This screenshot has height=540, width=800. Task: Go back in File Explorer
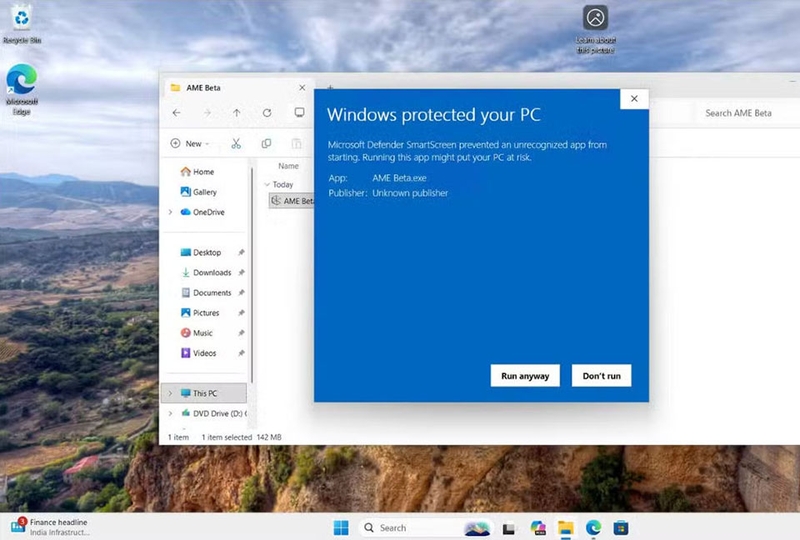(177, 113)
